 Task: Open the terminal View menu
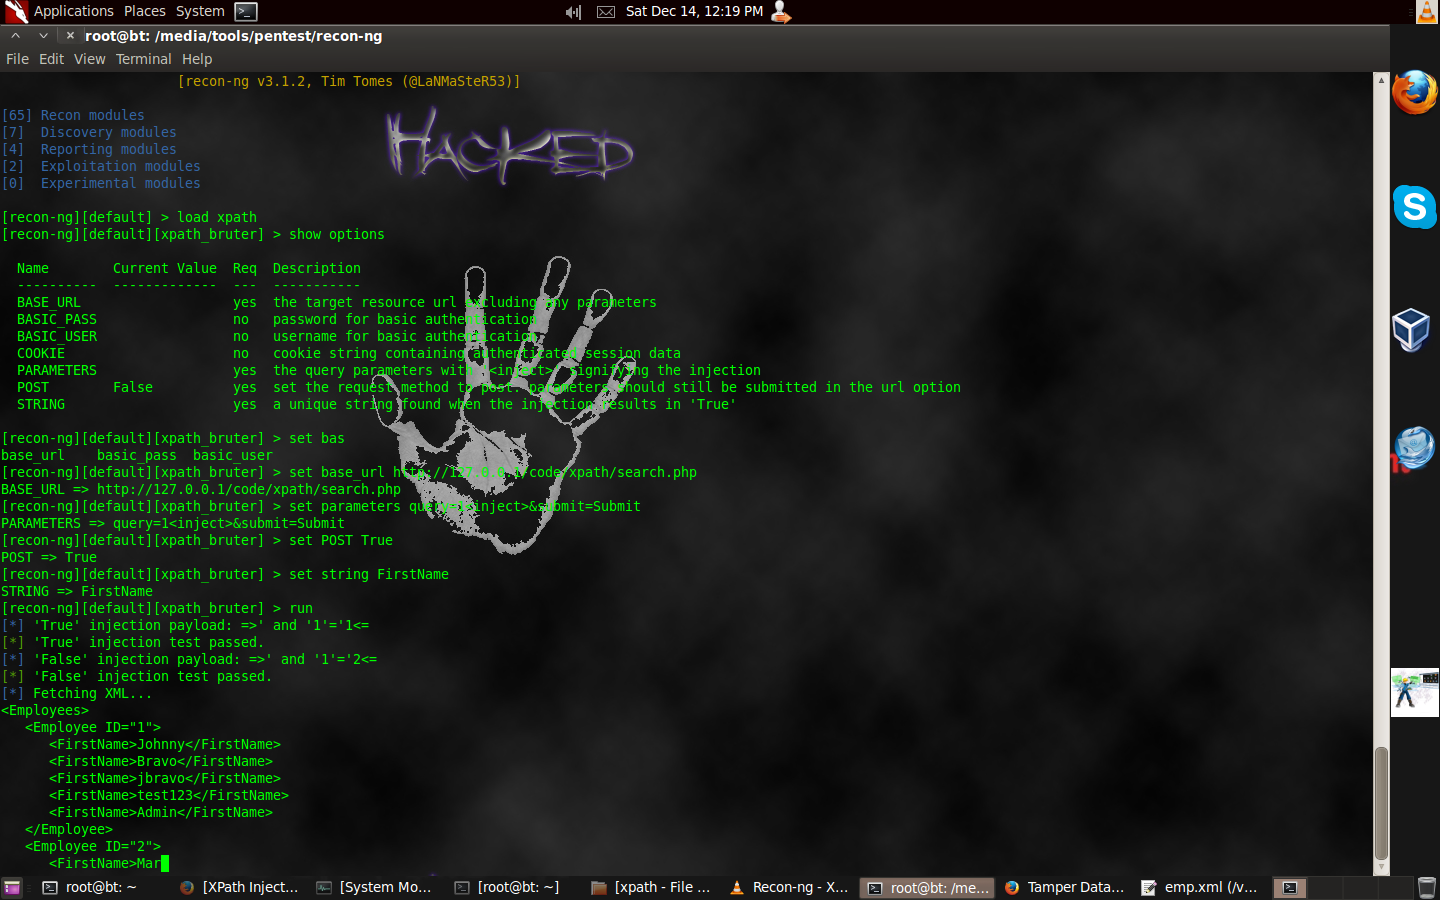click(89, 59)
